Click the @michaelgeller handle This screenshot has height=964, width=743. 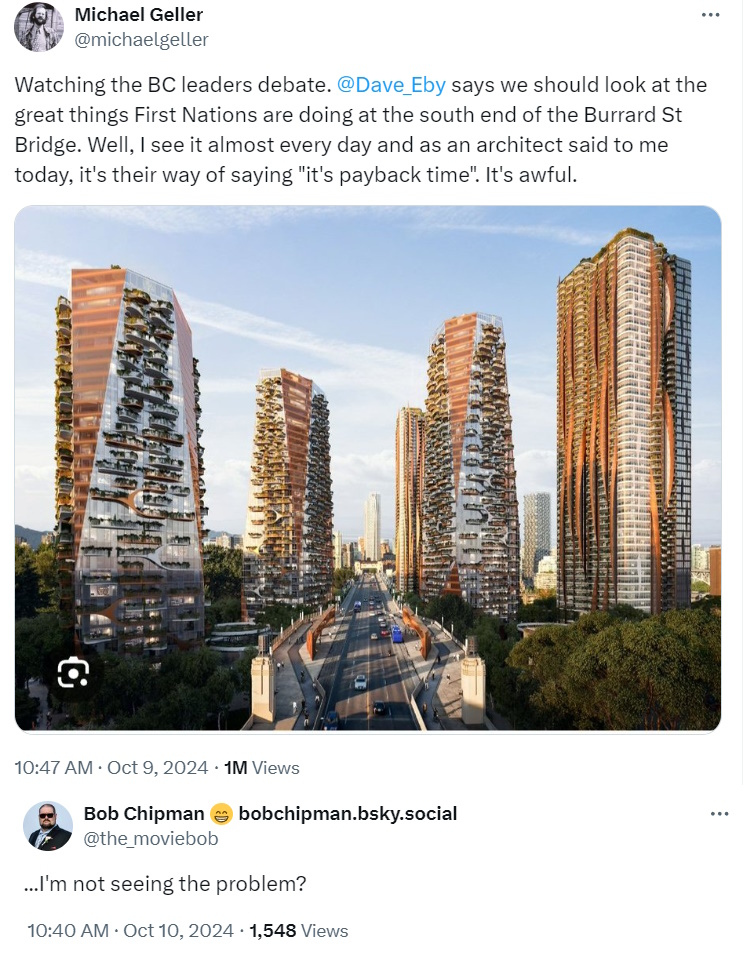[x=141, y=39]
